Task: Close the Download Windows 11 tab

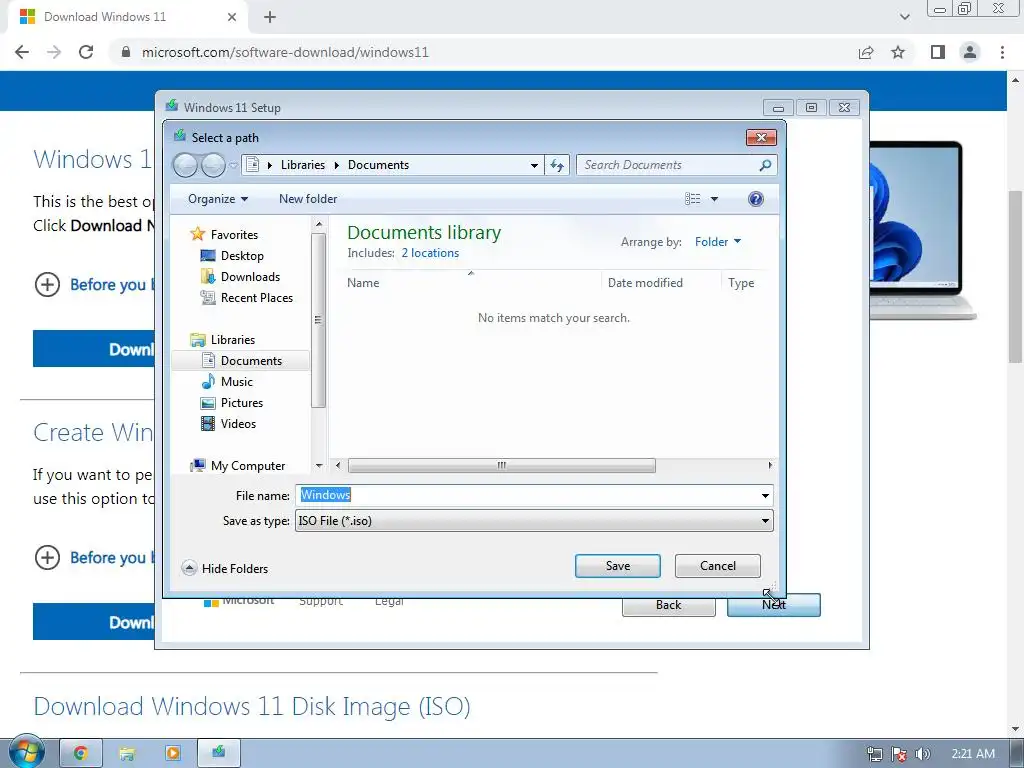Action: [x=232, y=18]
